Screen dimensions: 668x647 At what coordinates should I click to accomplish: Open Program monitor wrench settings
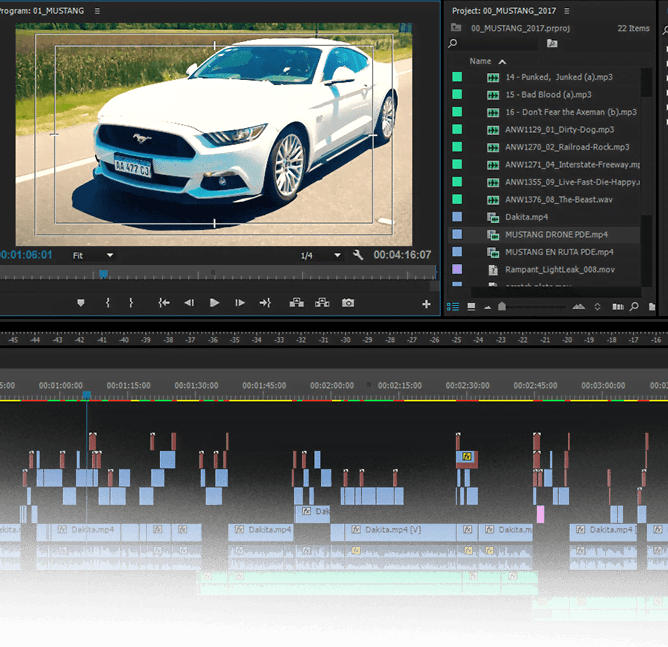tap(358, 255)
